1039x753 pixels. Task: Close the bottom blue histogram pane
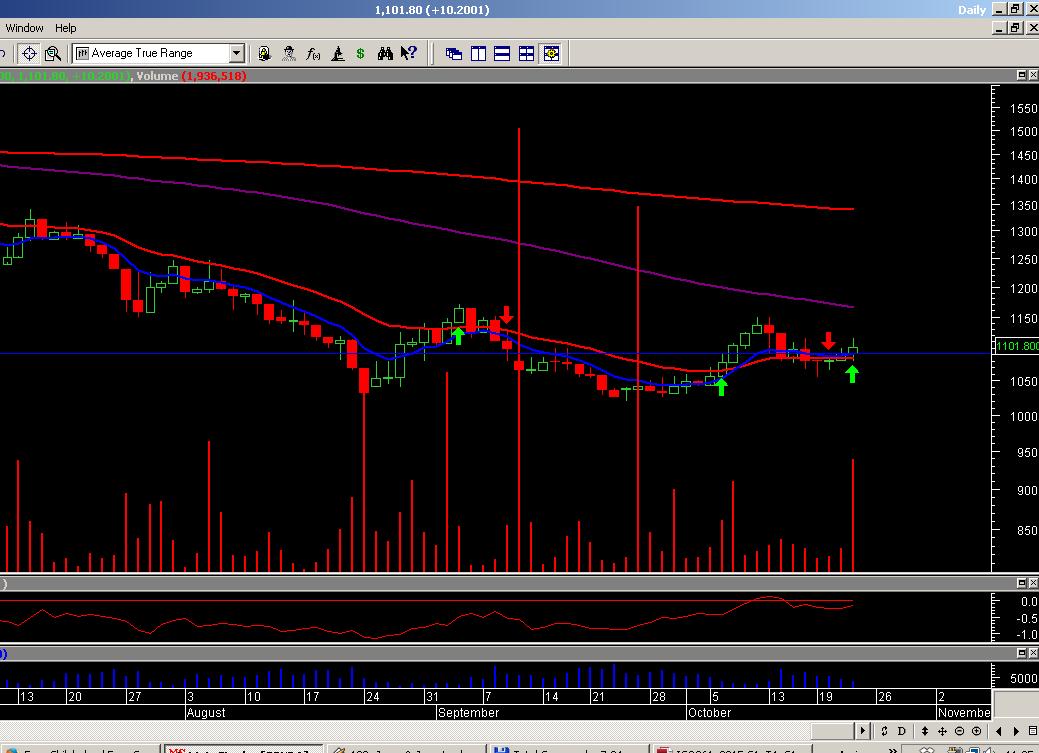pos(1033,652)
